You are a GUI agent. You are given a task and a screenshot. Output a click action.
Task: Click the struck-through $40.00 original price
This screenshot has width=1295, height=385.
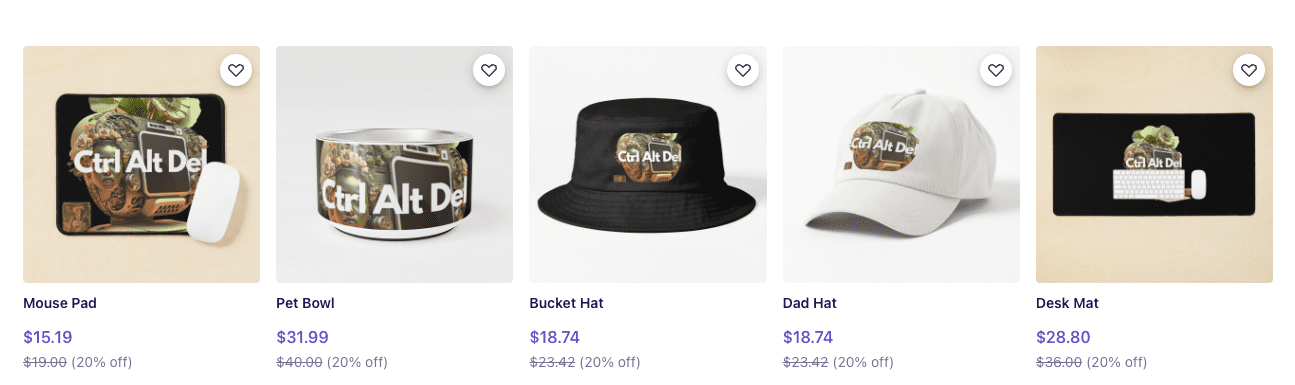pos(299,362)
